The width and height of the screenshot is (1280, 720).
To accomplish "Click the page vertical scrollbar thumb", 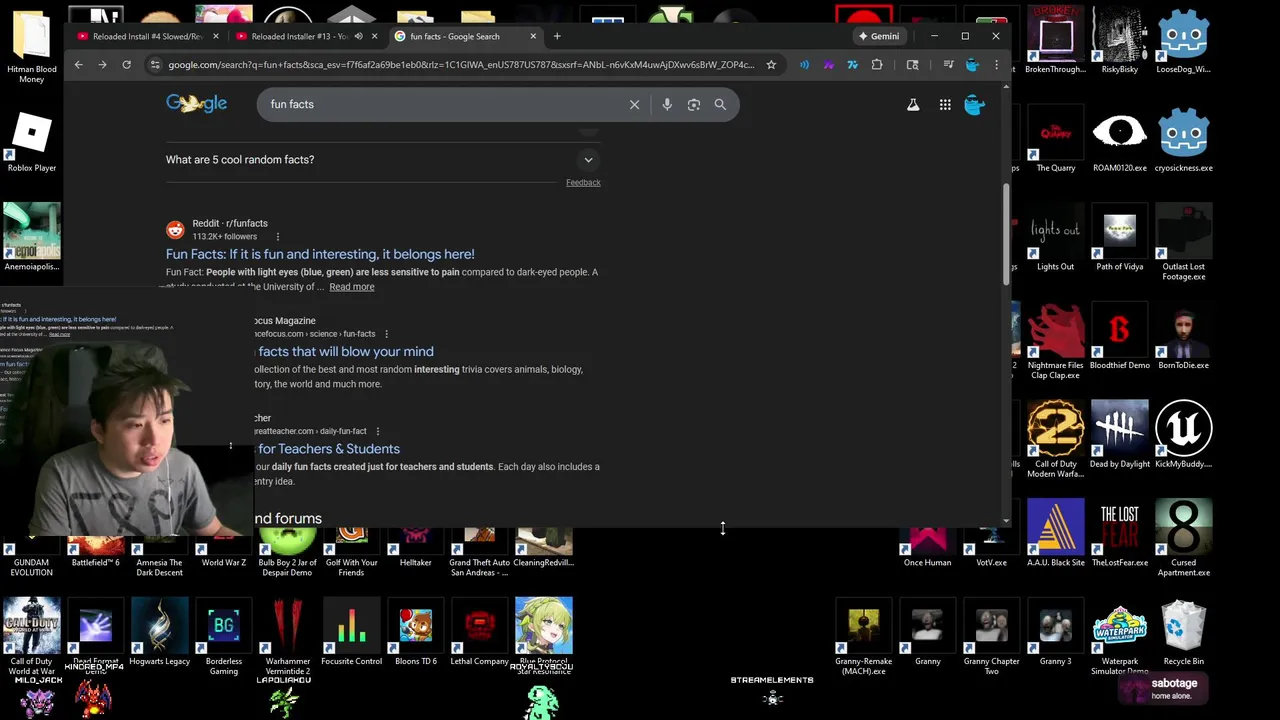I will click(x=1006, y=232).
